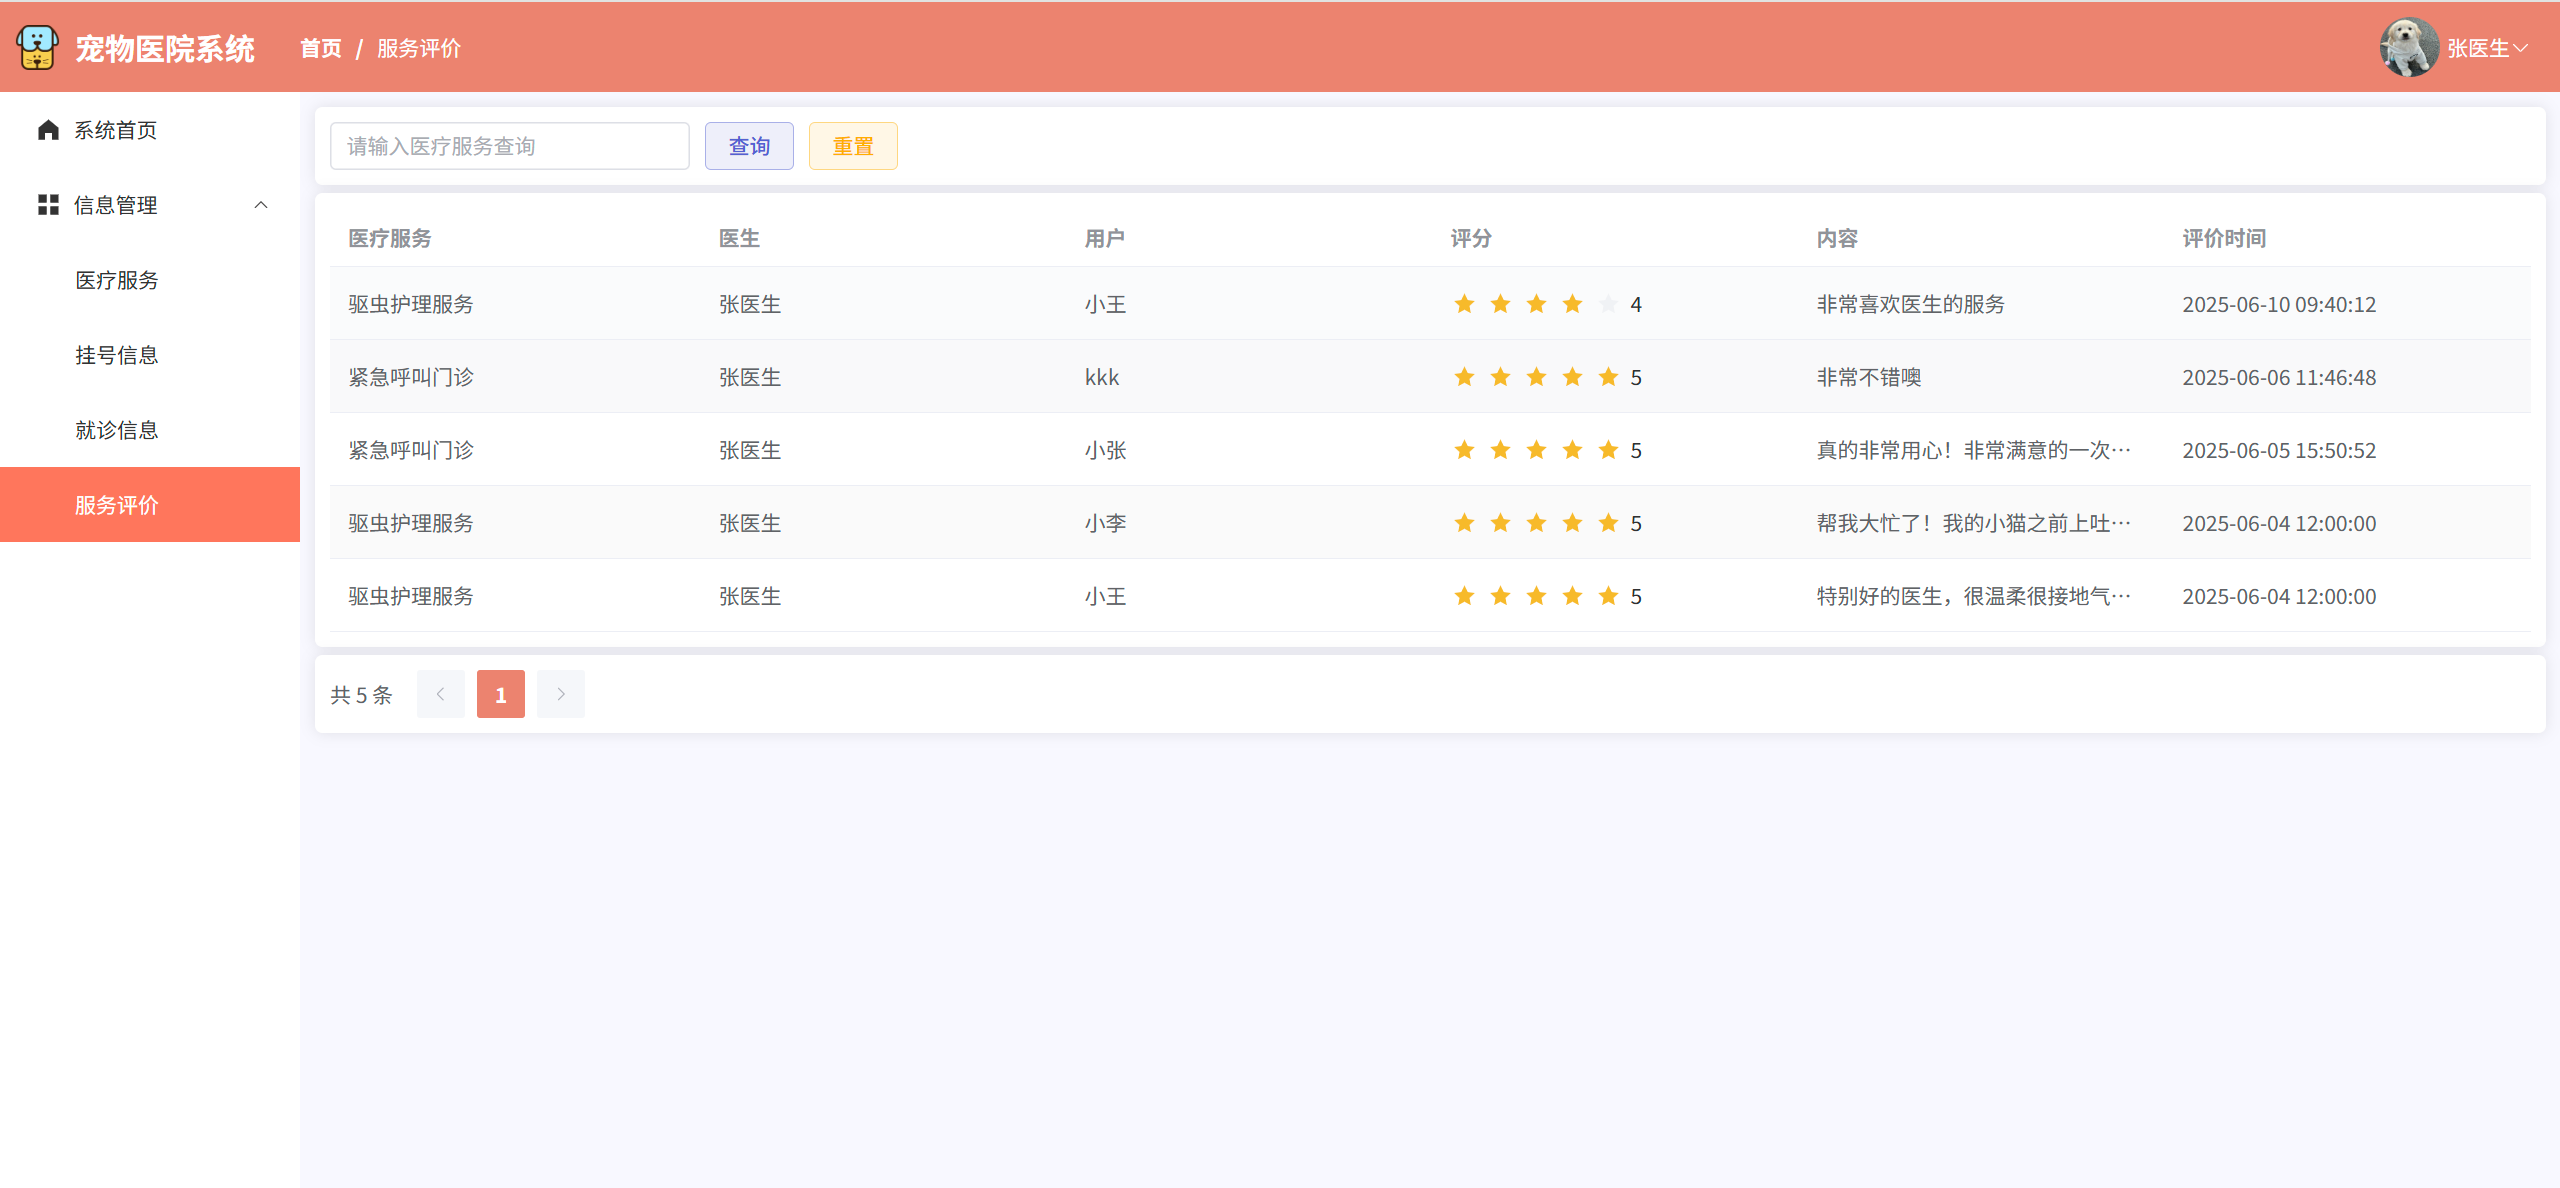2560x1188 pixels.
Task: Focus the 请输入医疗服务查询 input field
Action: (509, 146)
